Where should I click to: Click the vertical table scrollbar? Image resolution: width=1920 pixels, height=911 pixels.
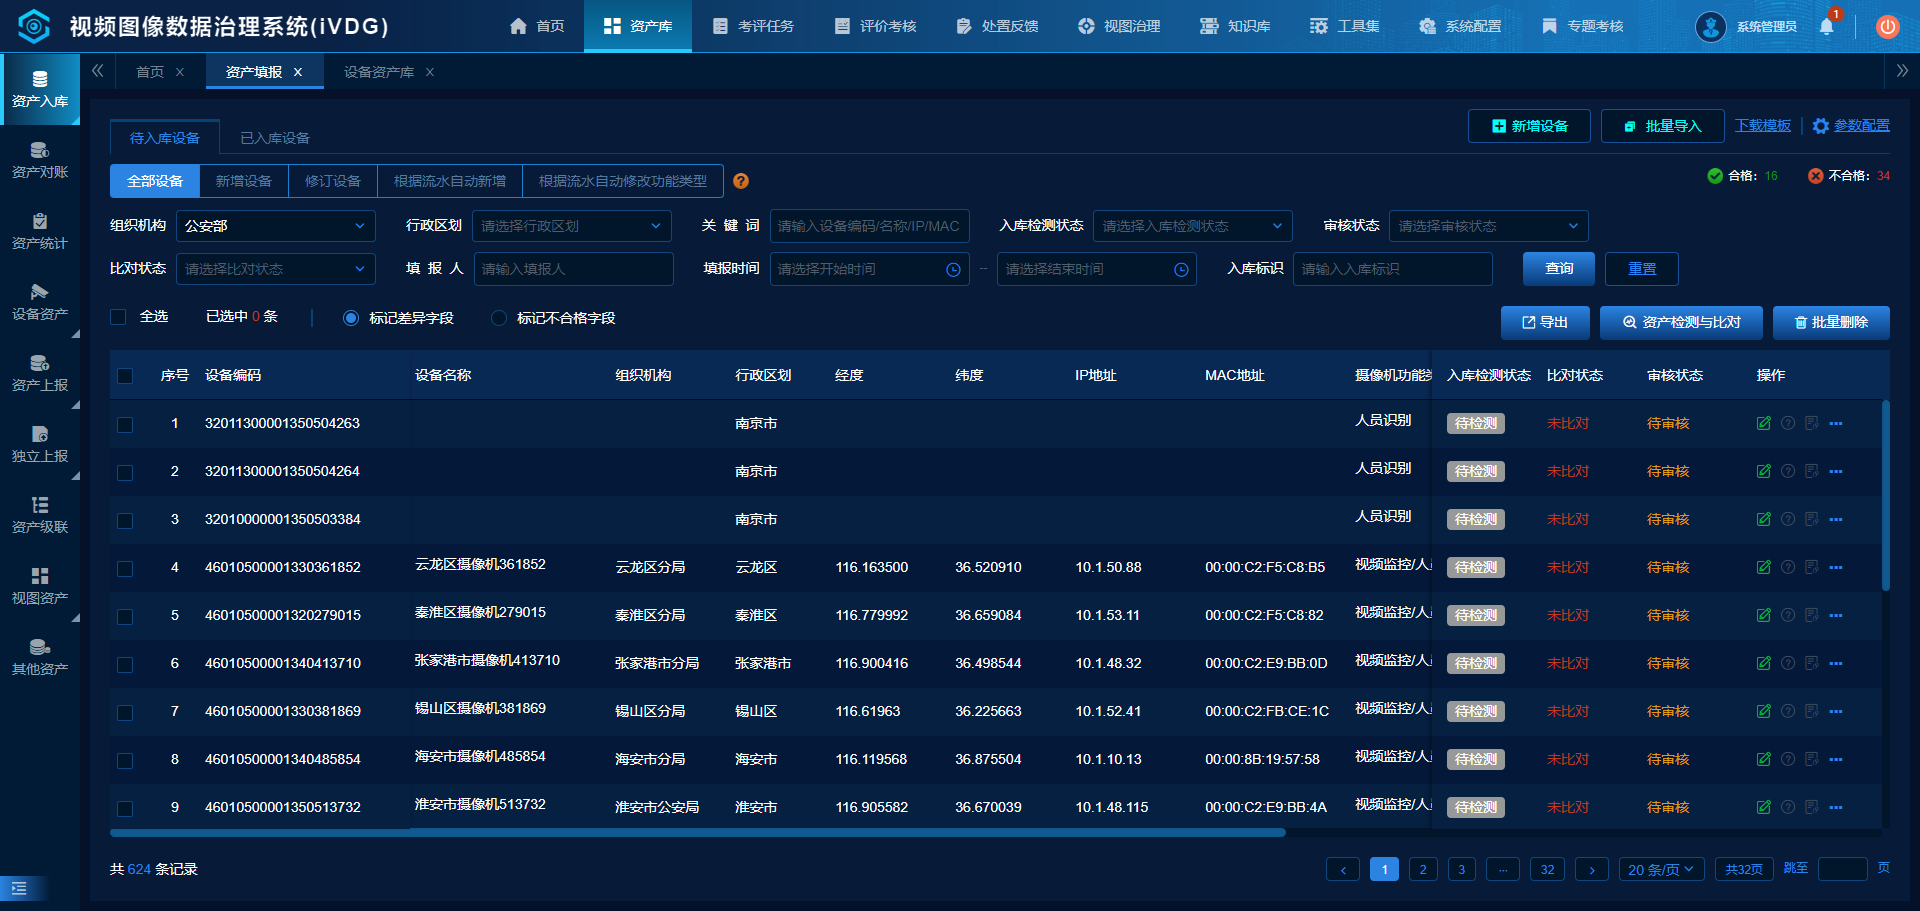pos(1886,496)
